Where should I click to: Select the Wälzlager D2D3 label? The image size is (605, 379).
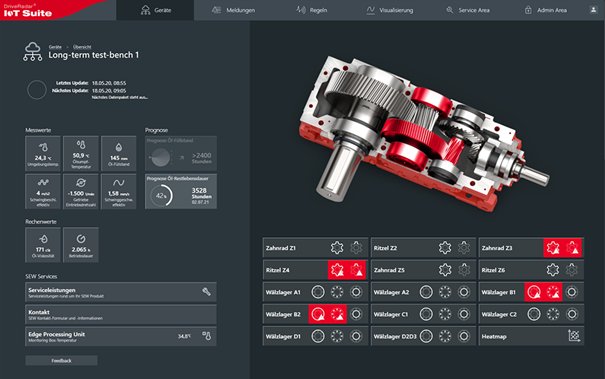[x=395, y=337]
